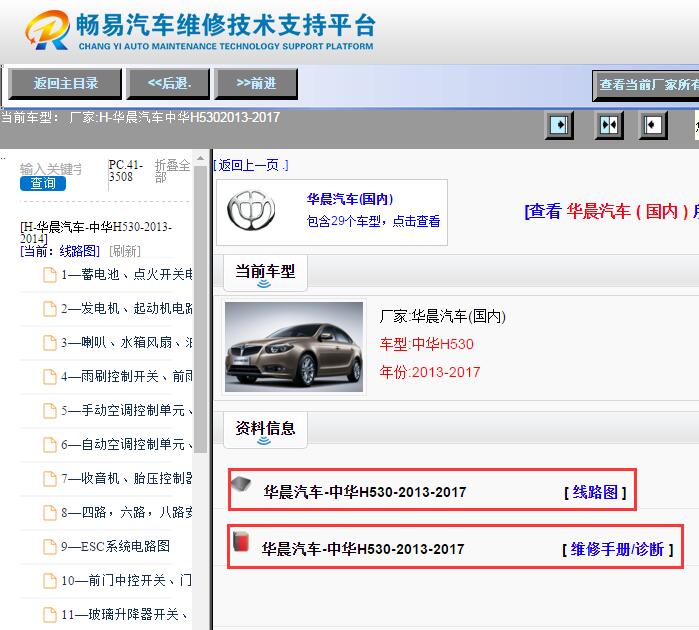Click document icon beside 1—蓄电池

tap(49, 275)
